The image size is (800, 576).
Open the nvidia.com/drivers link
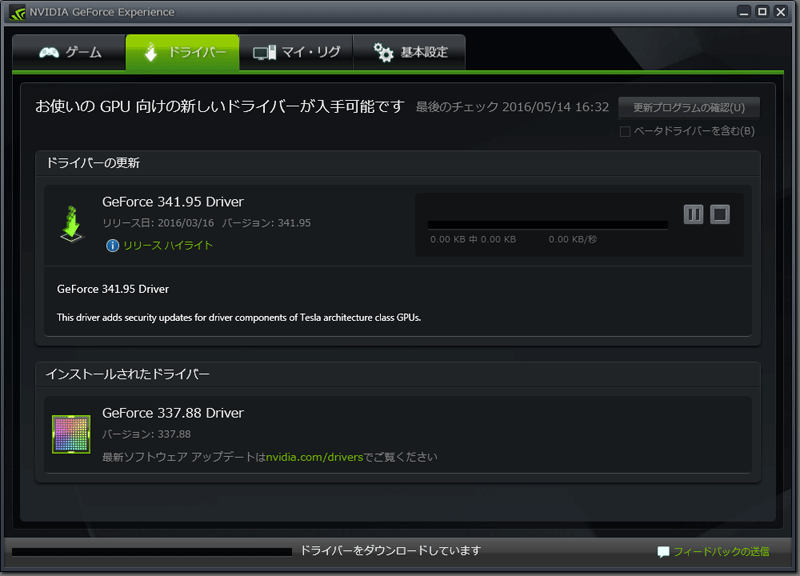coord(314,457)
